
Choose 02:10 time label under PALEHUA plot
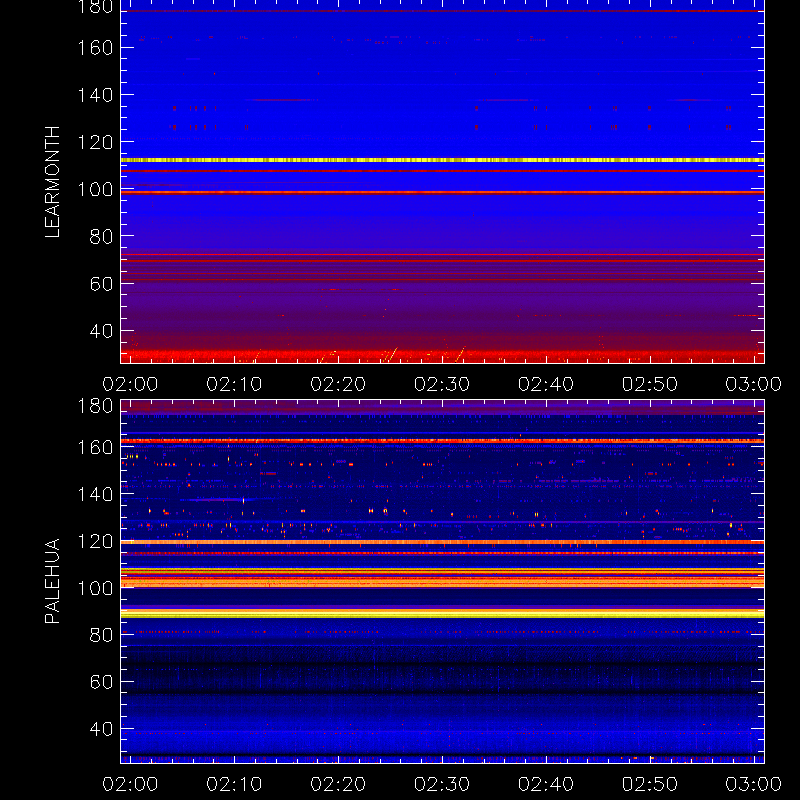pos(234,784)
